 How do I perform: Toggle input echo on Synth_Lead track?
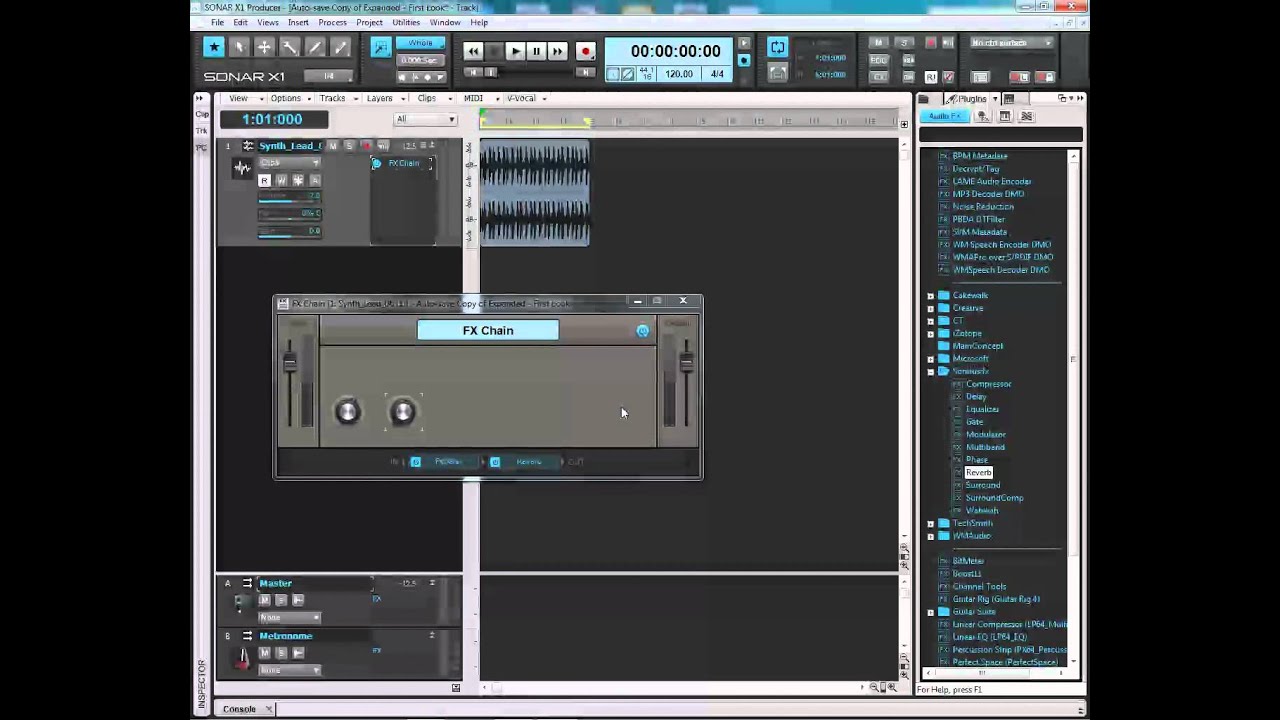pos(382,146)
